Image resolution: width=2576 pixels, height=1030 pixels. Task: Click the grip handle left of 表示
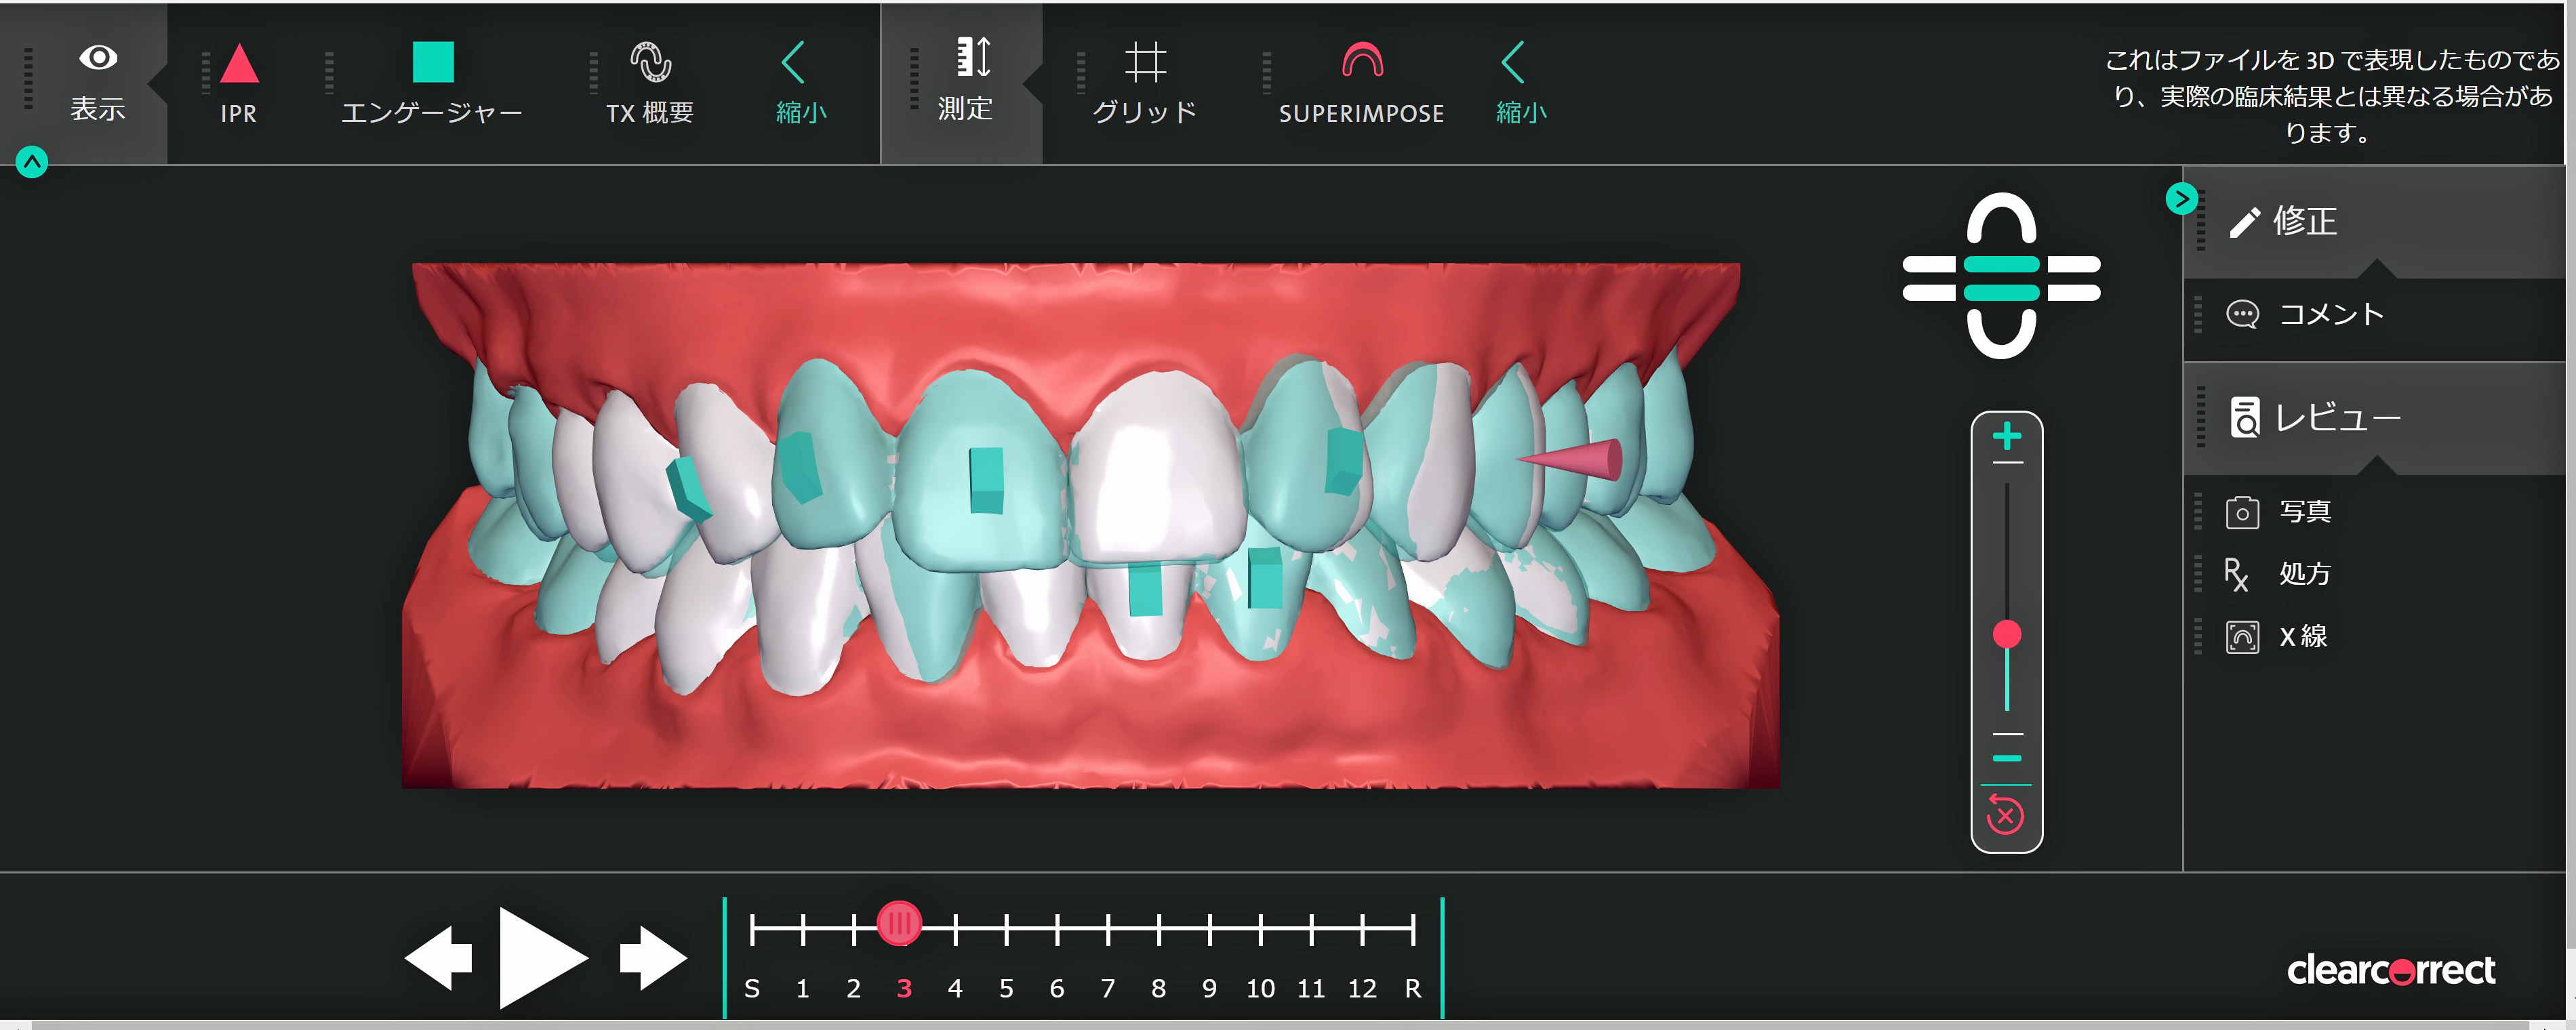pos(28,78)
